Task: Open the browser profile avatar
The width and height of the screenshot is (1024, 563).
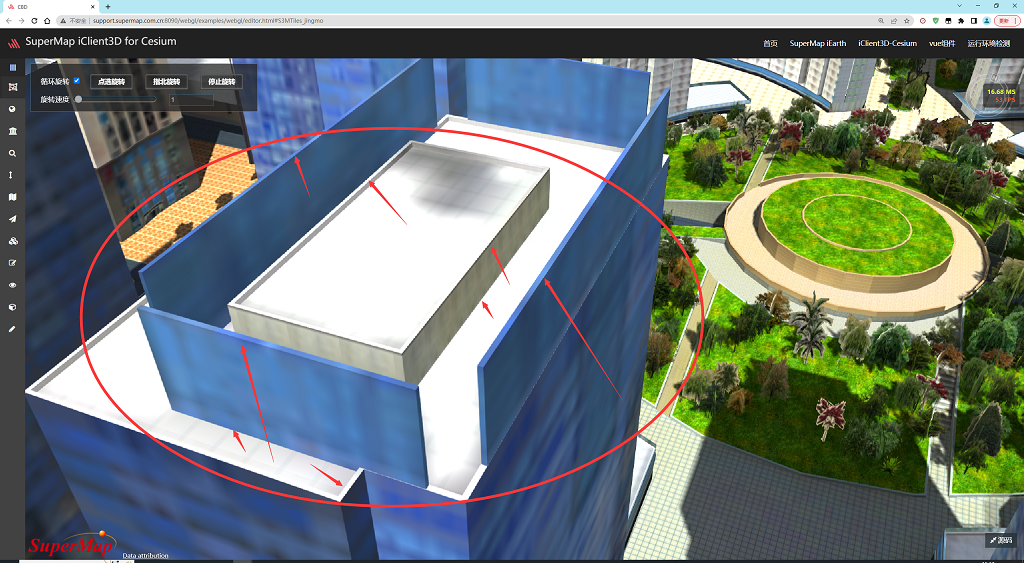Action: tap(987, 21)
